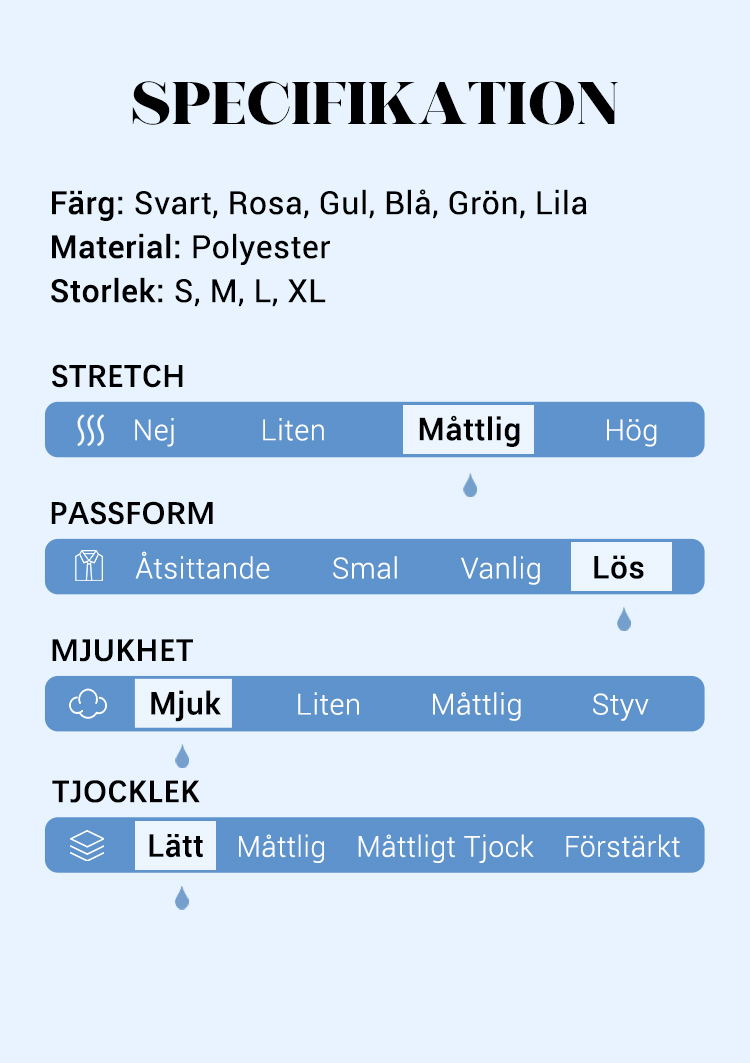Click the stacked layers icon in Tjocklek
Image resolution: width=750 pixels, height=1063 pixels.
(88, 846)
